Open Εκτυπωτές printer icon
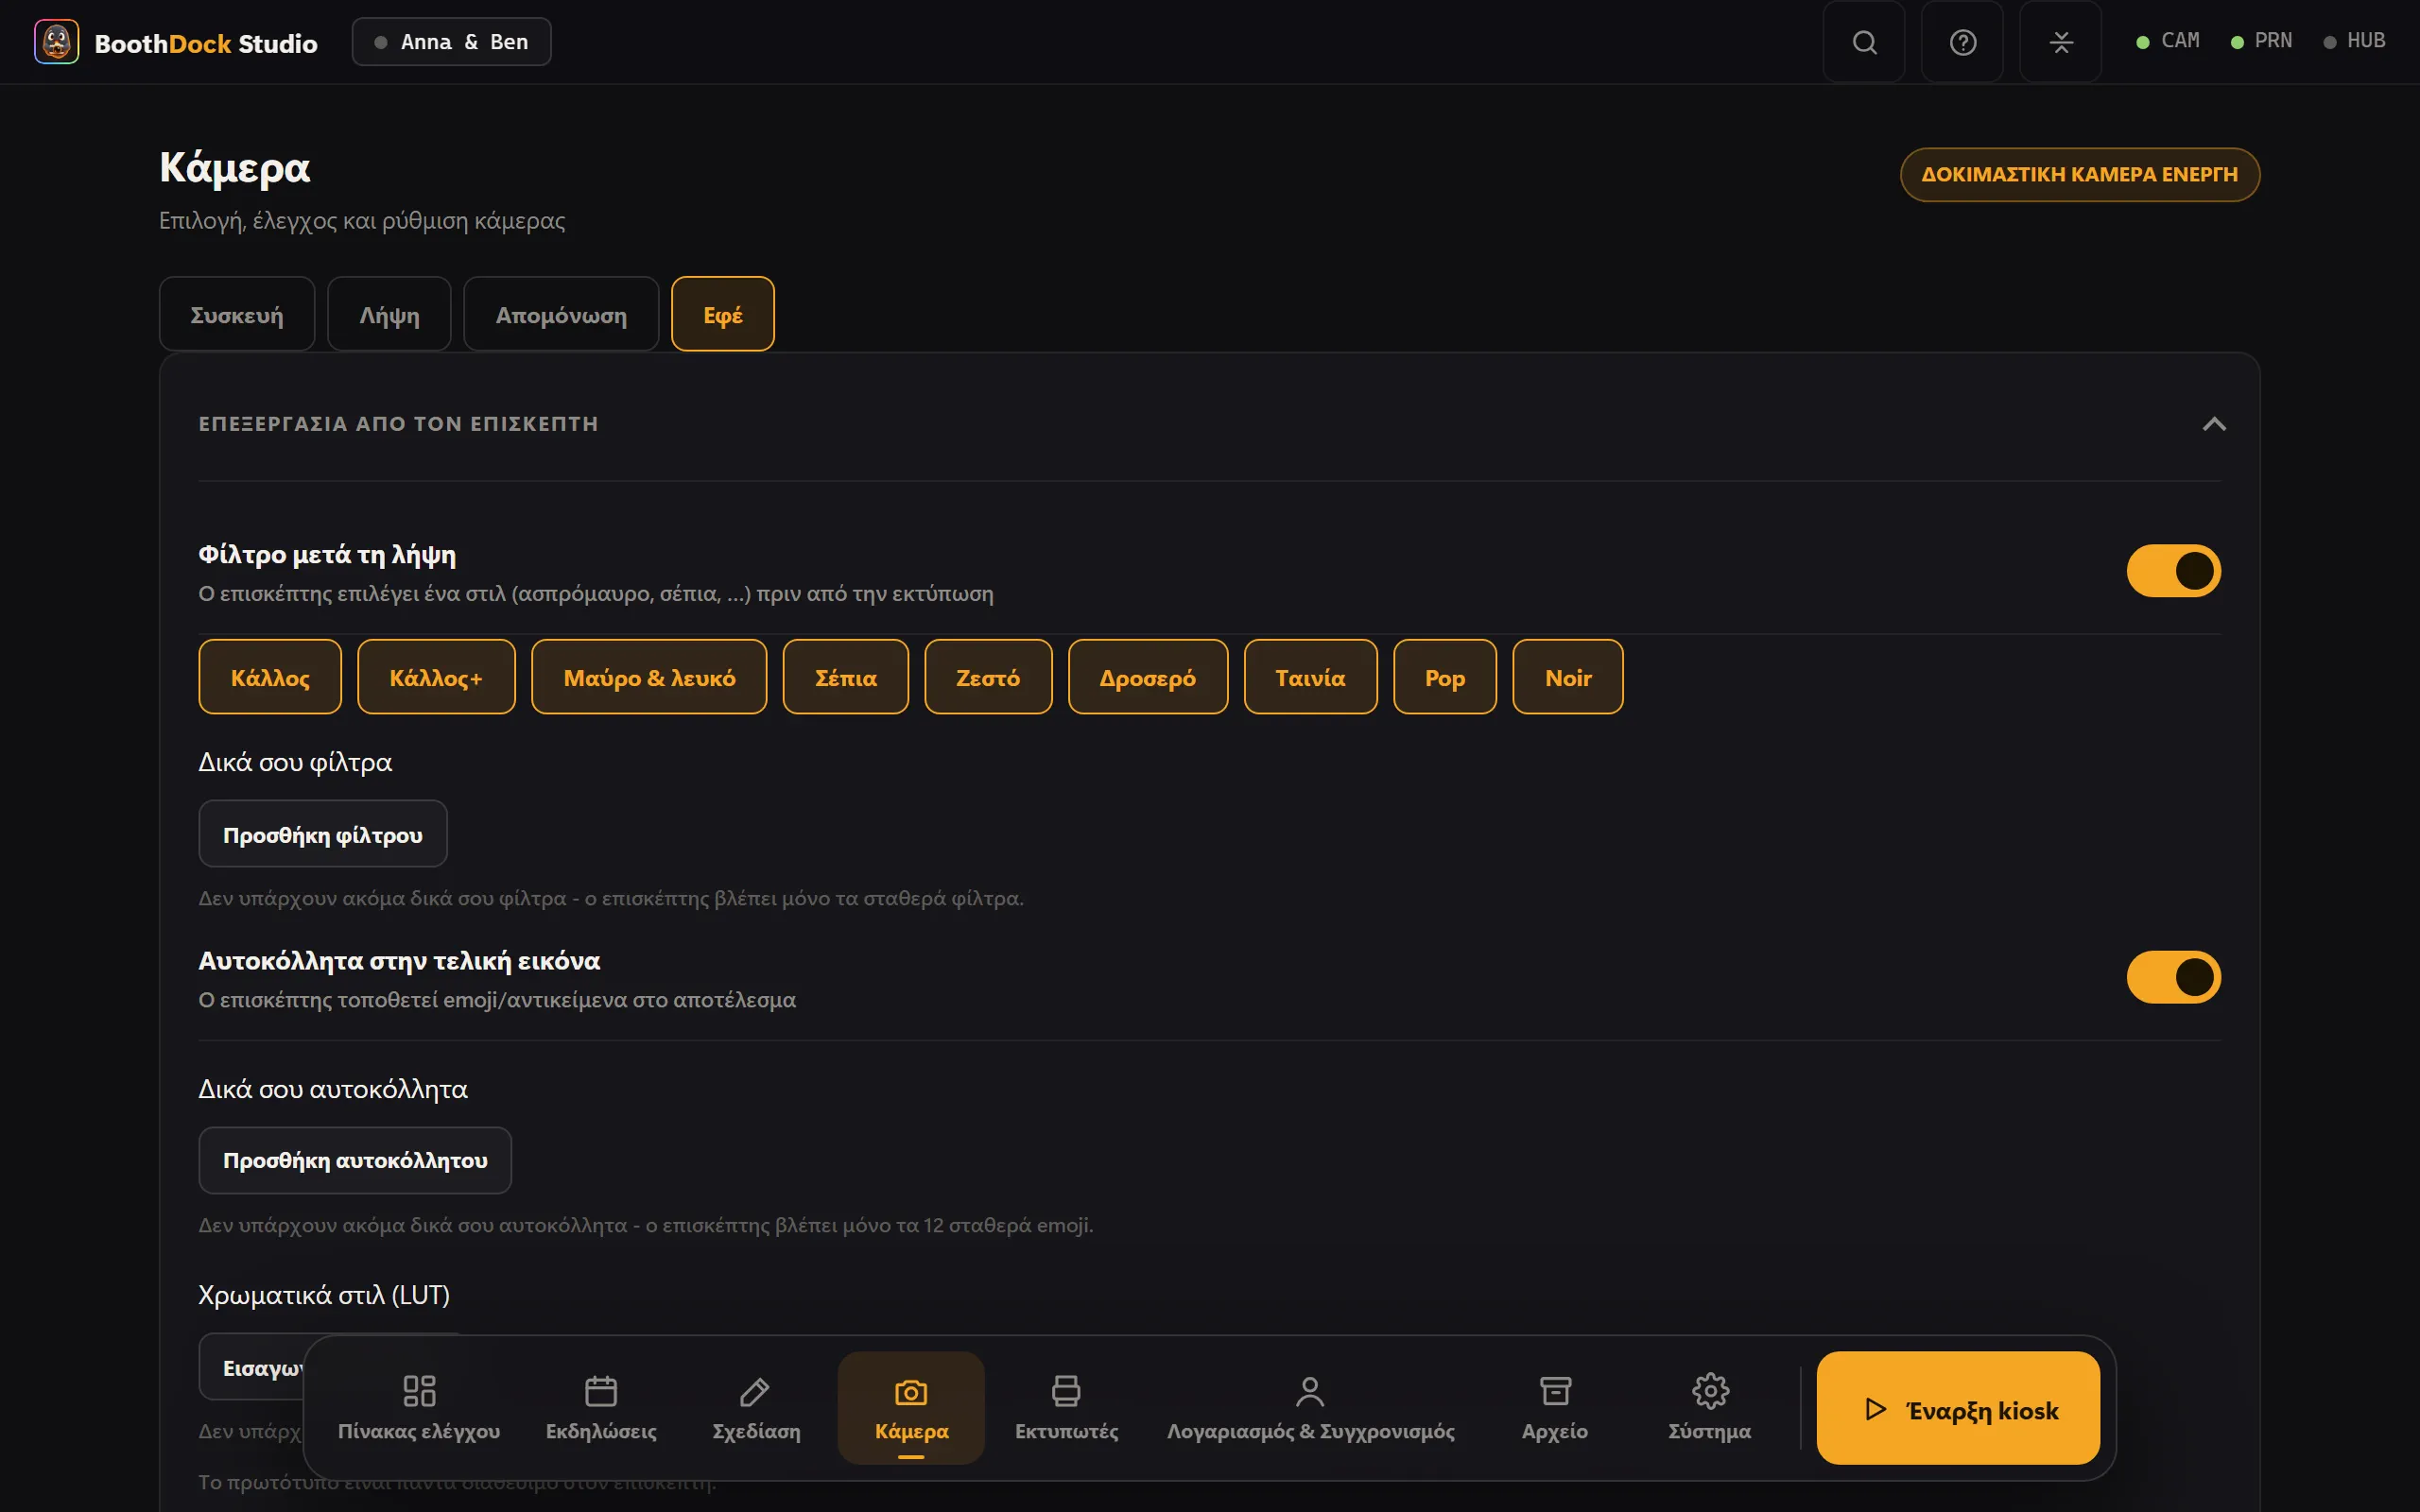 1066,1407
